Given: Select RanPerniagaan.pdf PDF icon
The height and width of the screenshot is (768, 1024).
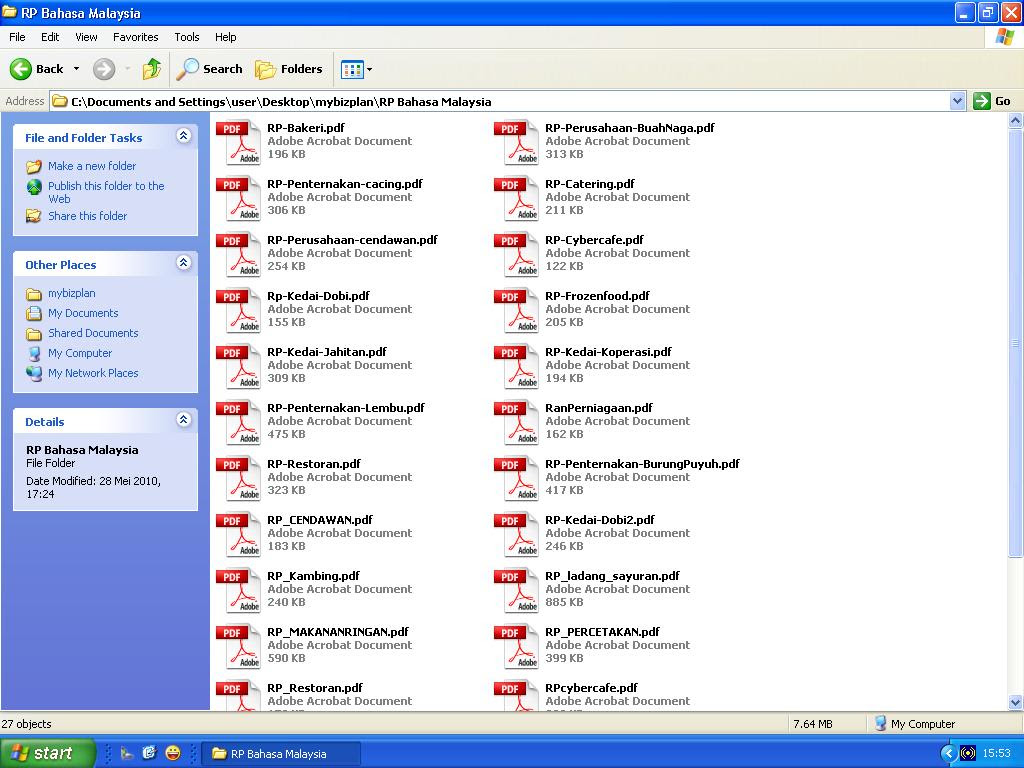Looking at the screenshot, I should (x=517, y=423).
